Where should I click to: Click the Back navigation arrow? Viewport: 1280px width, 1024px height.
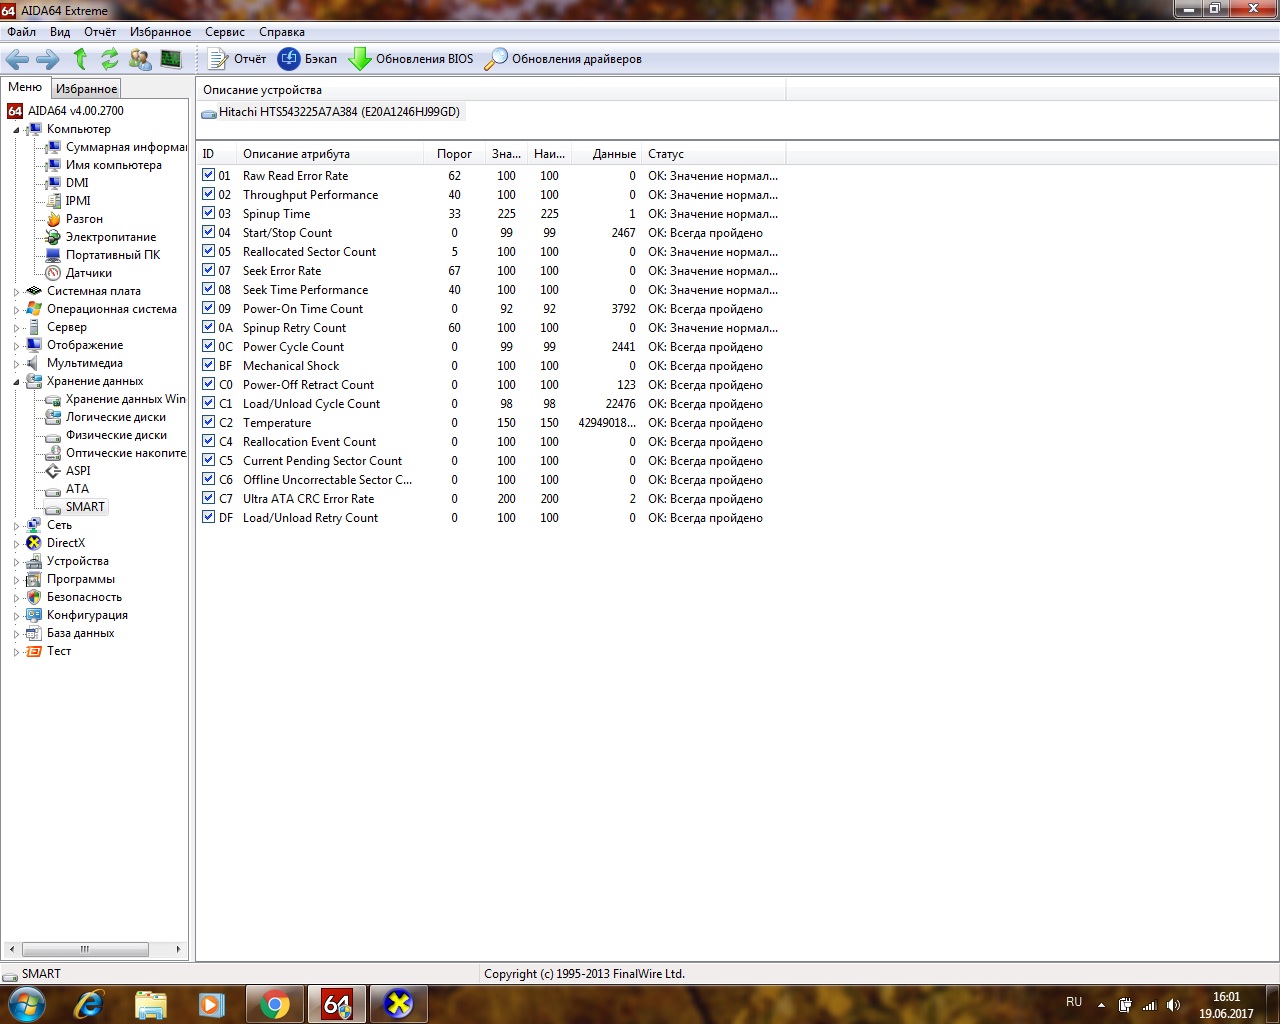[x=17, y=59]
